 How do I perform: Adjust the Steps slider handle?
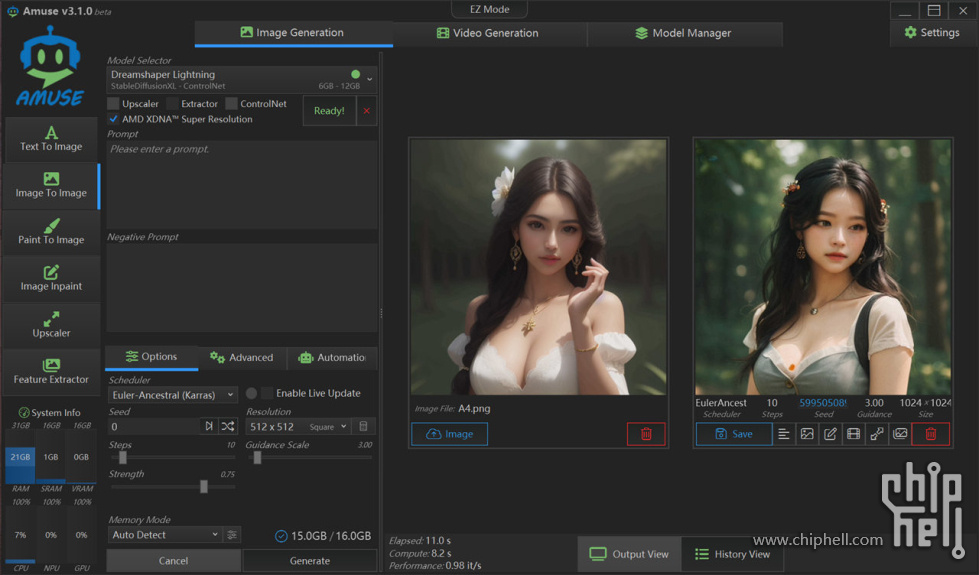point(123,458)
